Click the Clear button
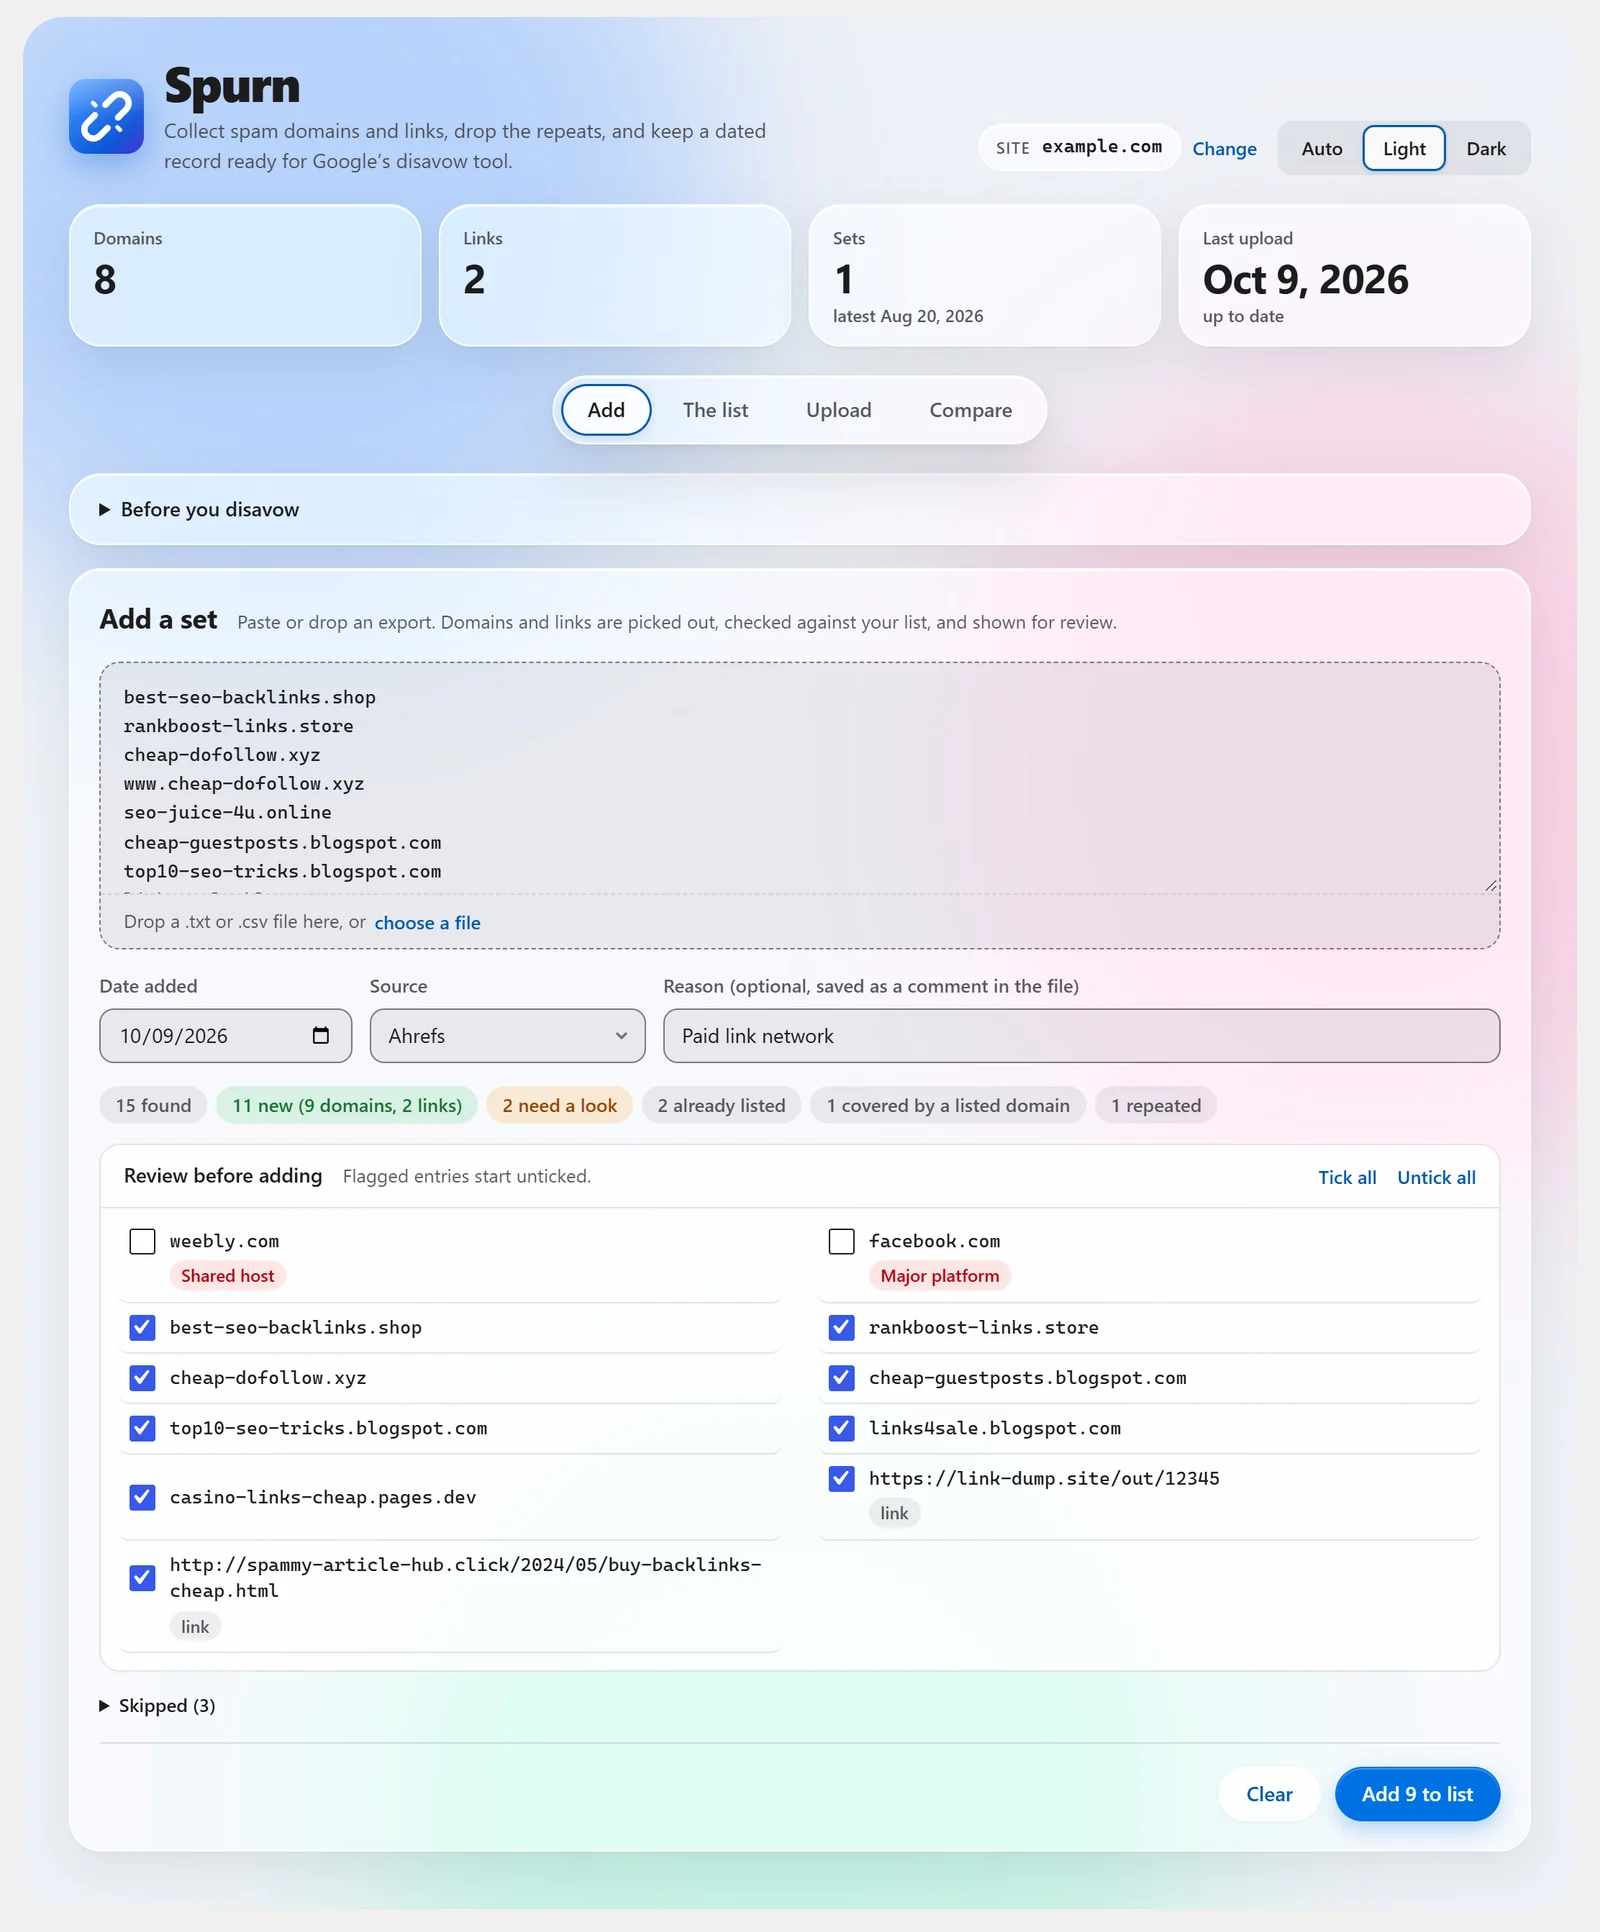Viewport: 1600px width, 1932px height. tap(1269, 1794)
